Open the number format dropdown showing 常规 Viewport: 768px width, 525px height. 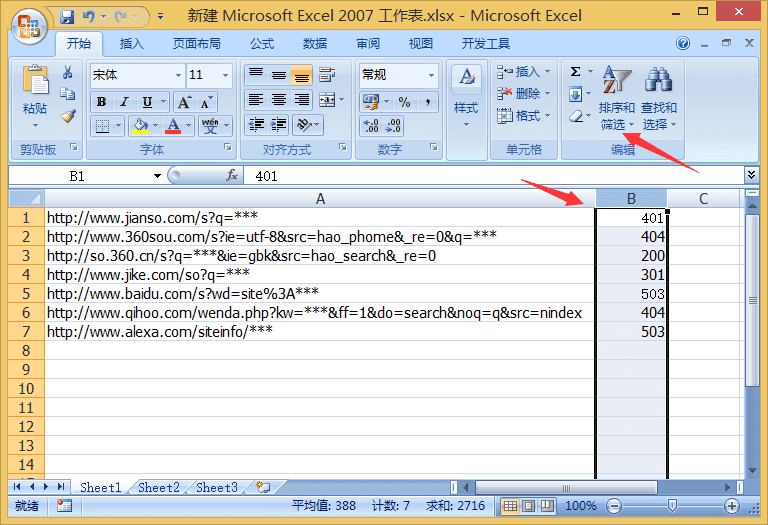(x=431, y=76)
